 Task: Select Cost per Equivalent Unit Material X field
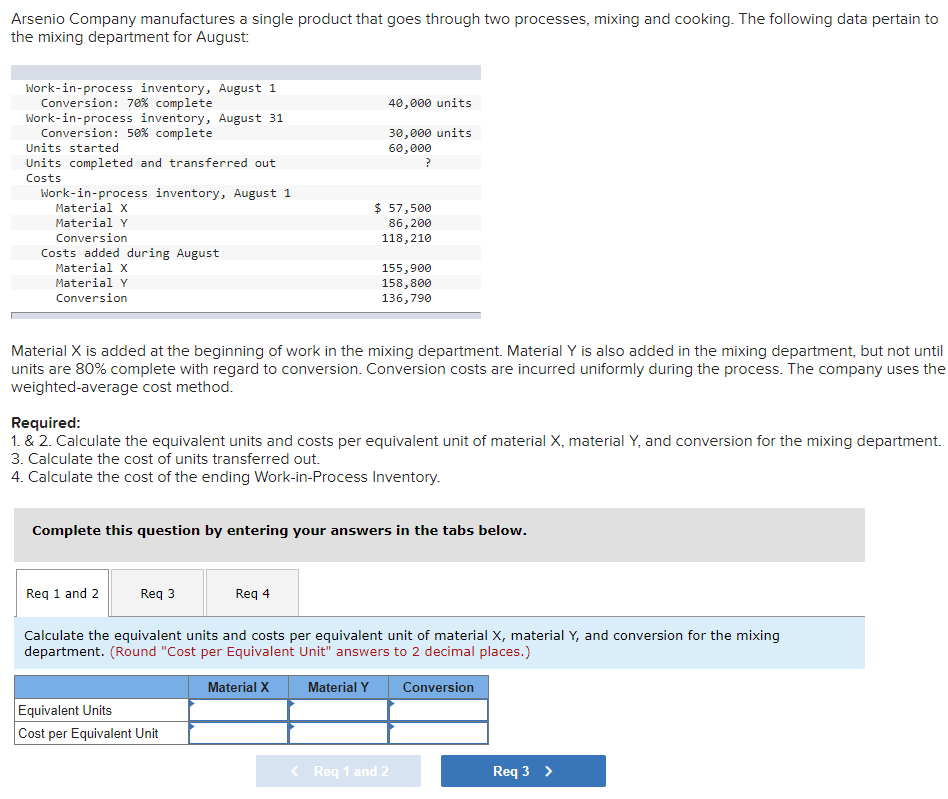coord(238,733)
